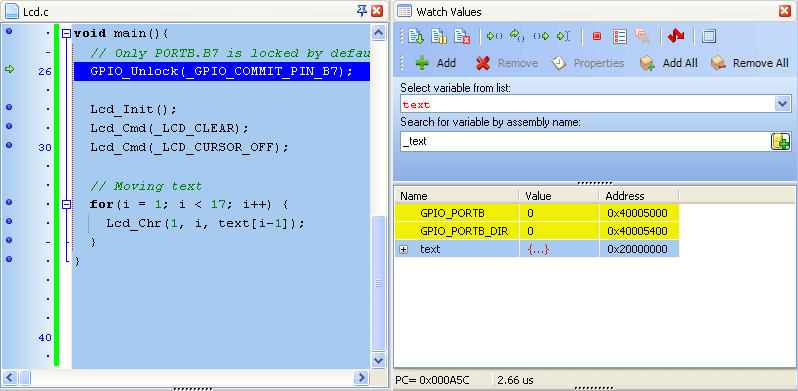Click the Value column header
The height and width of the screenshot is (391, 798).
pos(558,196)
